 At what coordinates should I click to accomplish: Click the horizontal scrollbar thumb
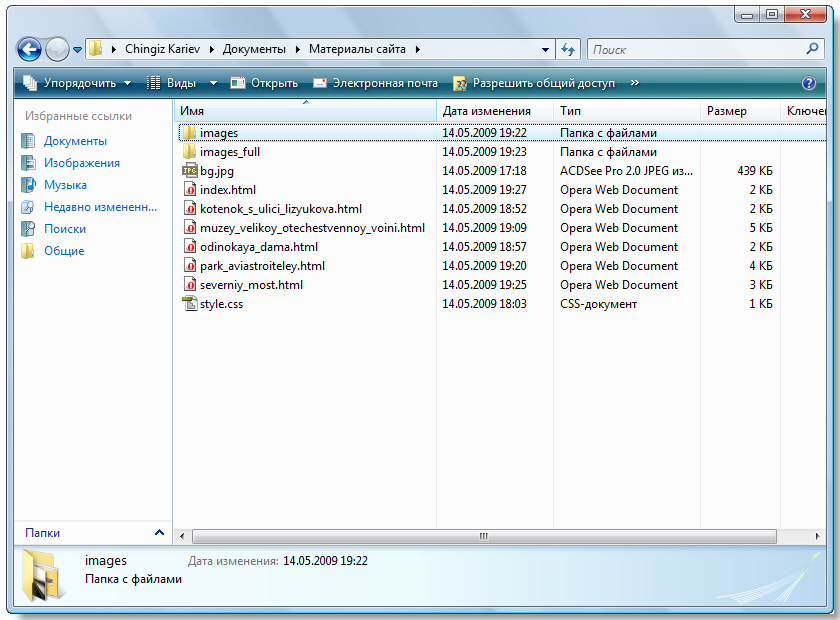[x=483, y=536]
